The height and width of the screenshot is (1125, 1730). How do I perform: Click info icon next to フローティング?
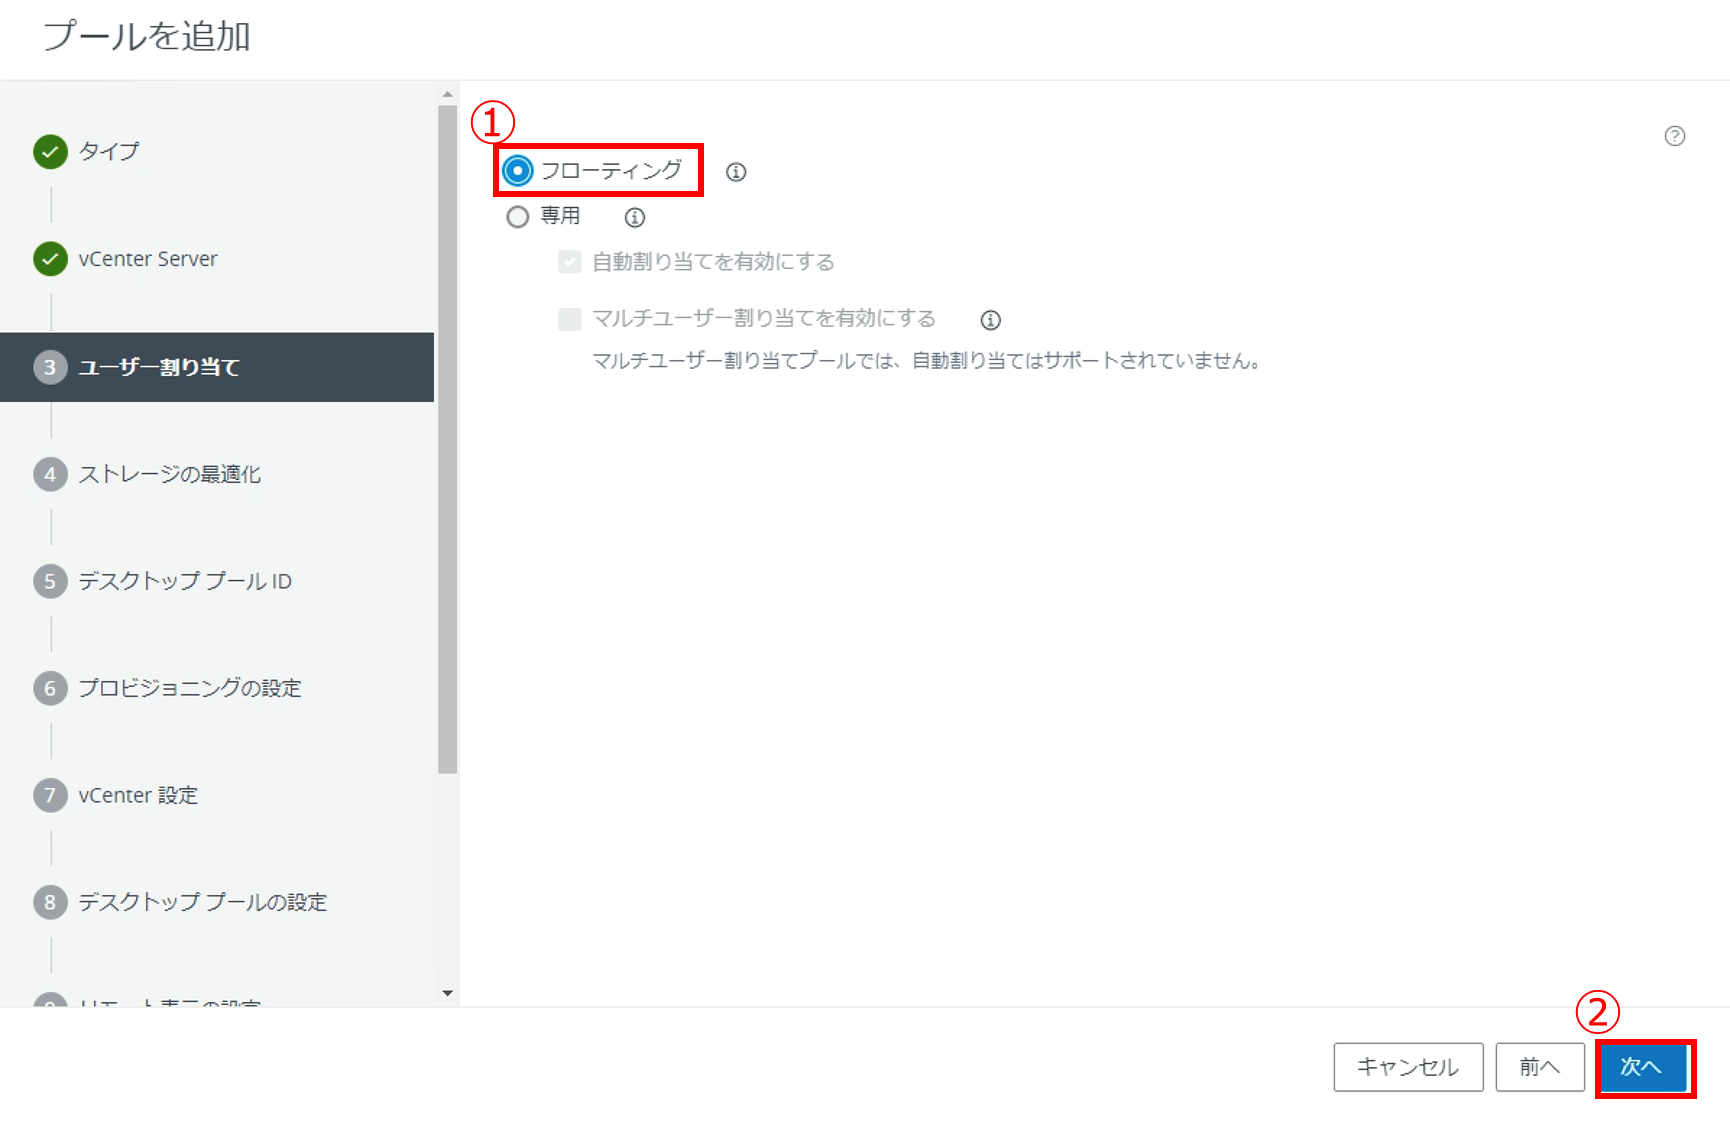pos(736,172)
